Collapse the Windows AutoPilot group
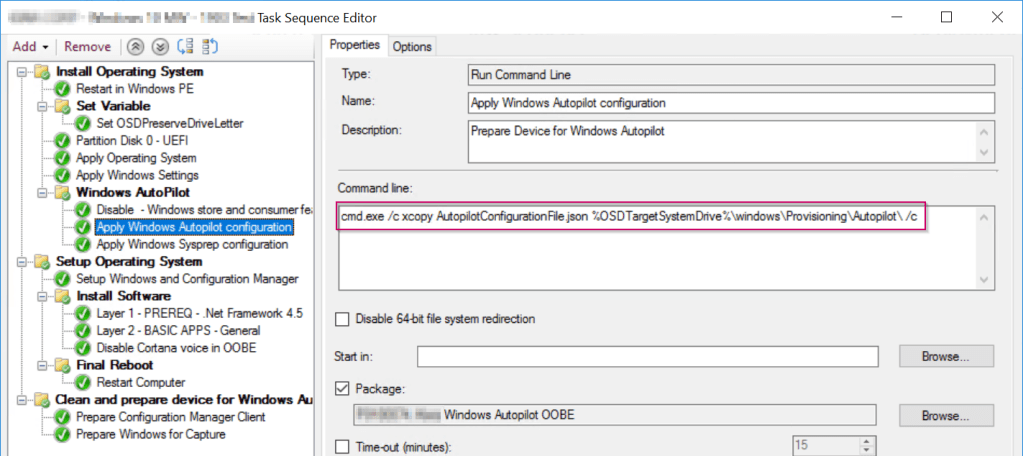Viewport: 1023px width, 456px height. pyautogui.click(x=43, y=192)
